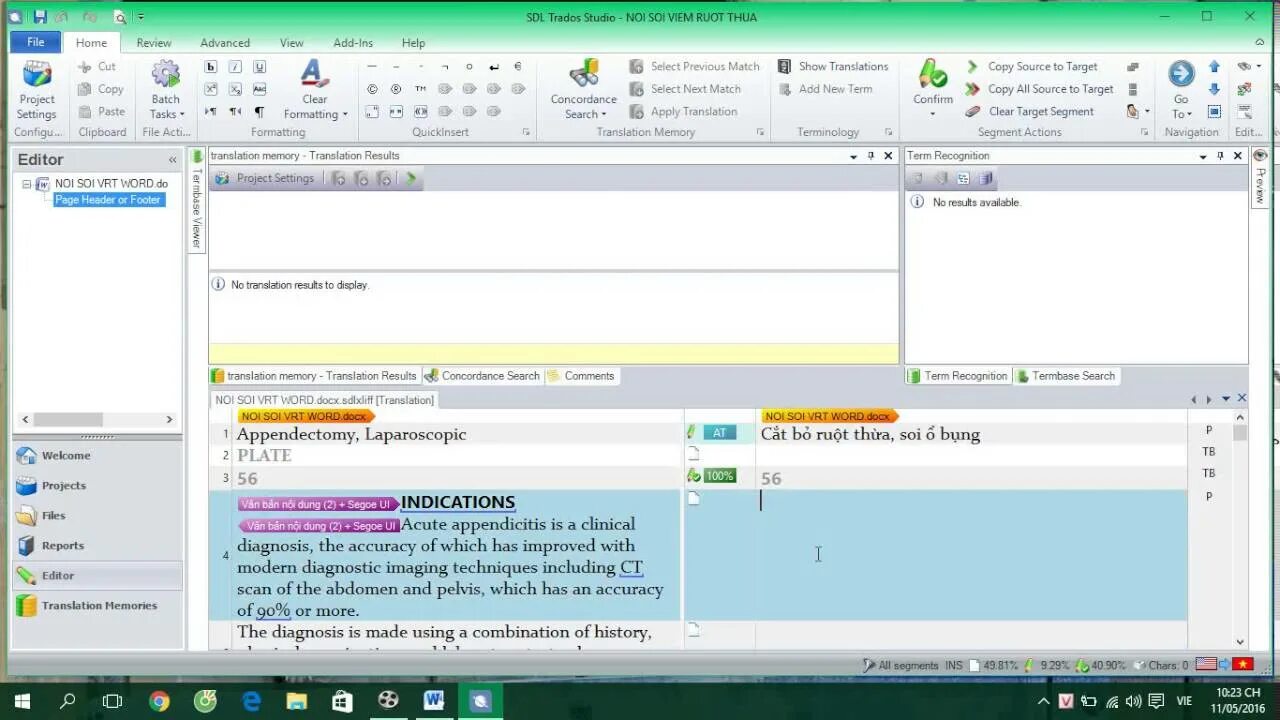Open Term Recognition window position dropdown
The image size is (1280, 720).
coord(1203,156)
